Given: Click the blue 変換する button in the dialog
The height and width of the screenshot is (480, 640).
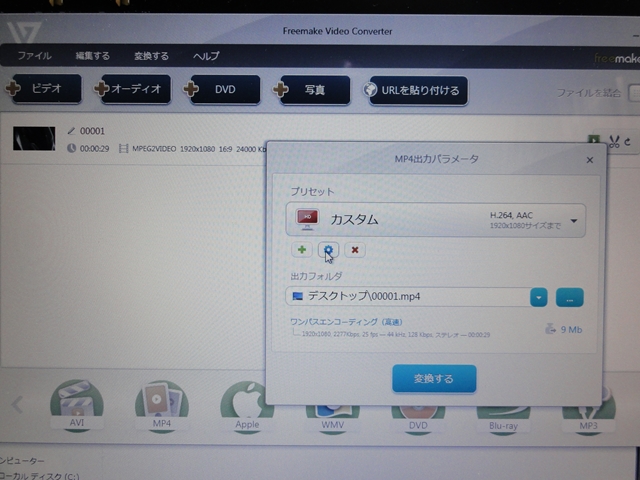Looking at the screenshot, I should (434, 379).
